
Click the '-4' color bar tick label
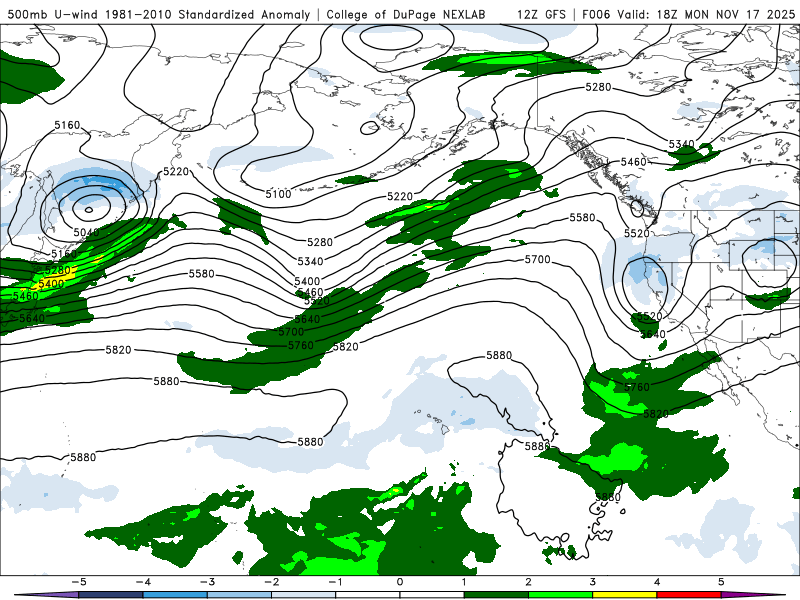pyautogui.click(x=143, y=582)
